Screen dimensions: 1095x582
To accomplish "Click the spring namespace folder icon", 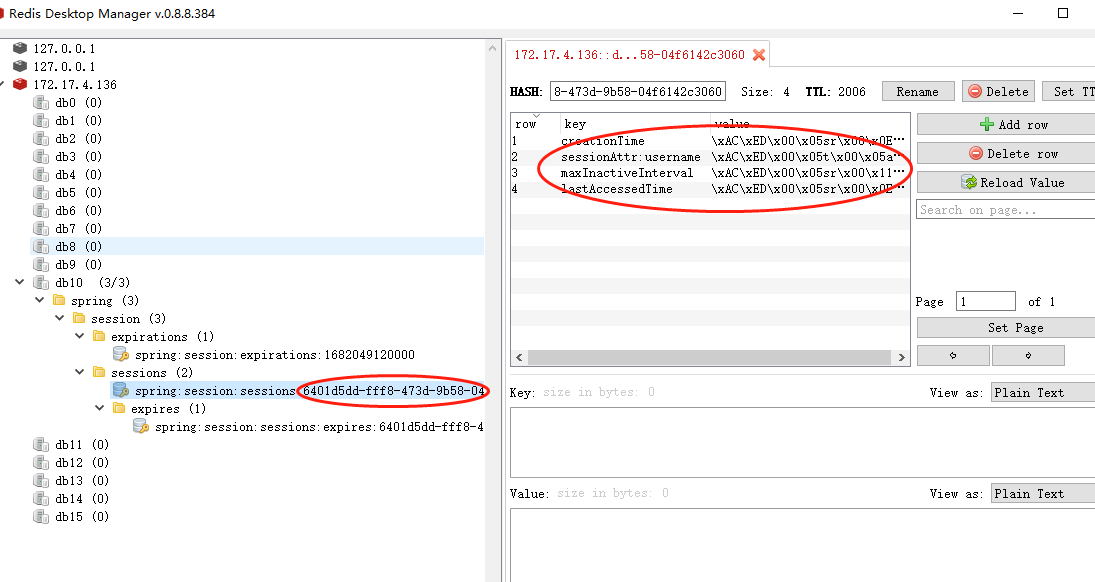I will point(59,301).
